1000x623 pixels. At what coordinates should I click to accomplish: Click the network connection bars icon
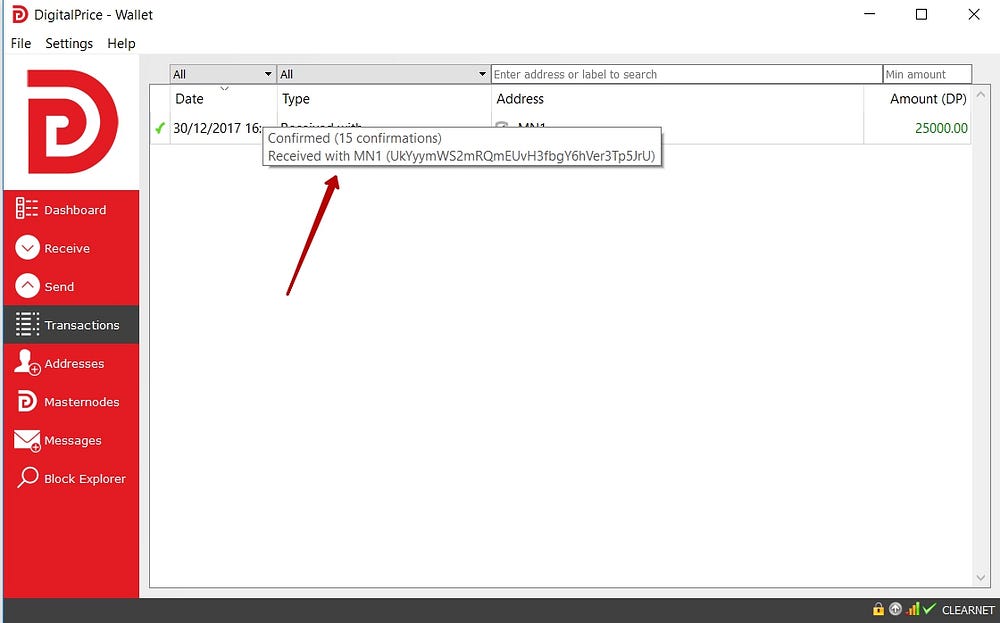pos(913,609)
